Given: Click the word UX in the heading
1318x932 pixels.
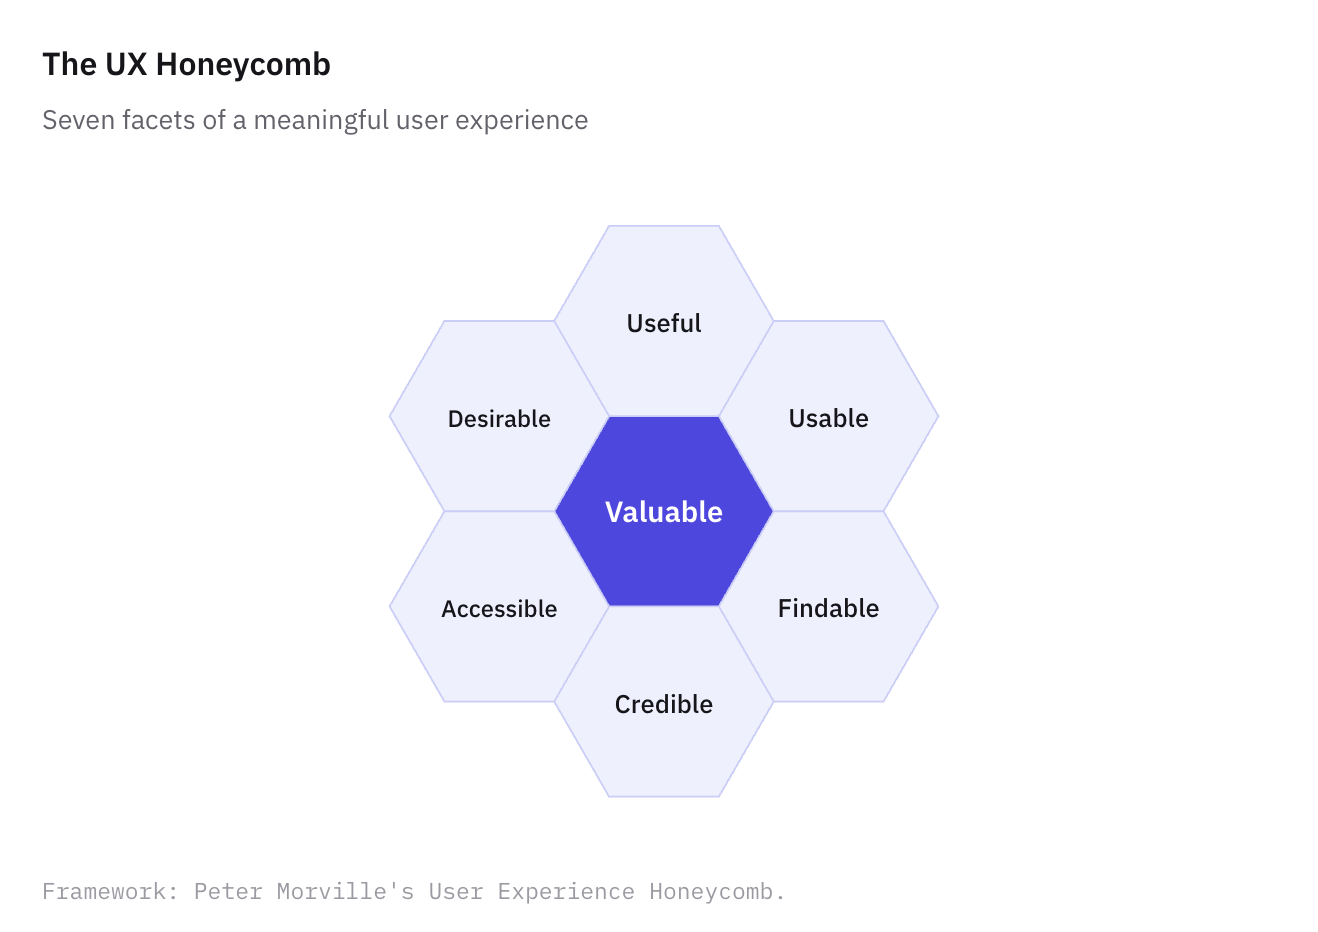Looking at the screenshot, I should (x=126, y=64).
